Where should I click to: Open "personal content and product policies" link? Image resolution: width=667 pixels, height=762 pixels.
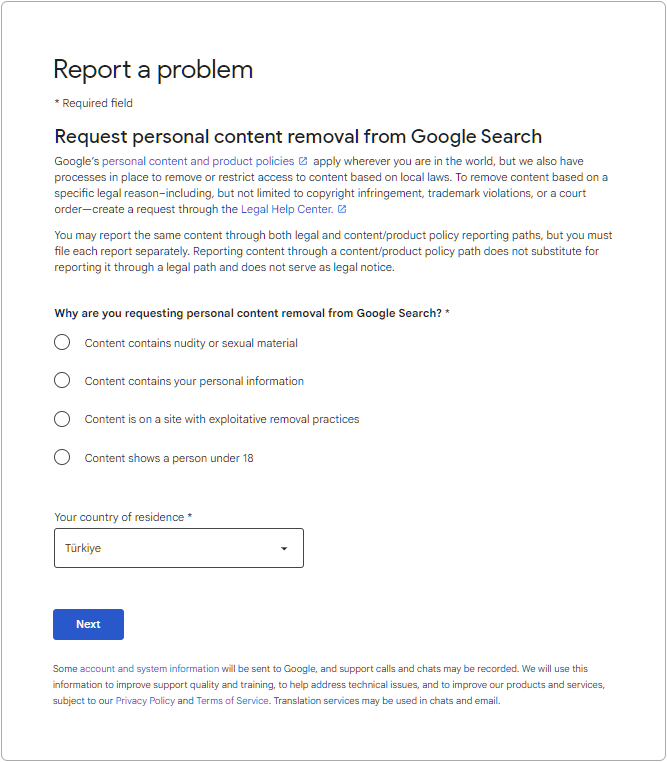click(198, 161)
